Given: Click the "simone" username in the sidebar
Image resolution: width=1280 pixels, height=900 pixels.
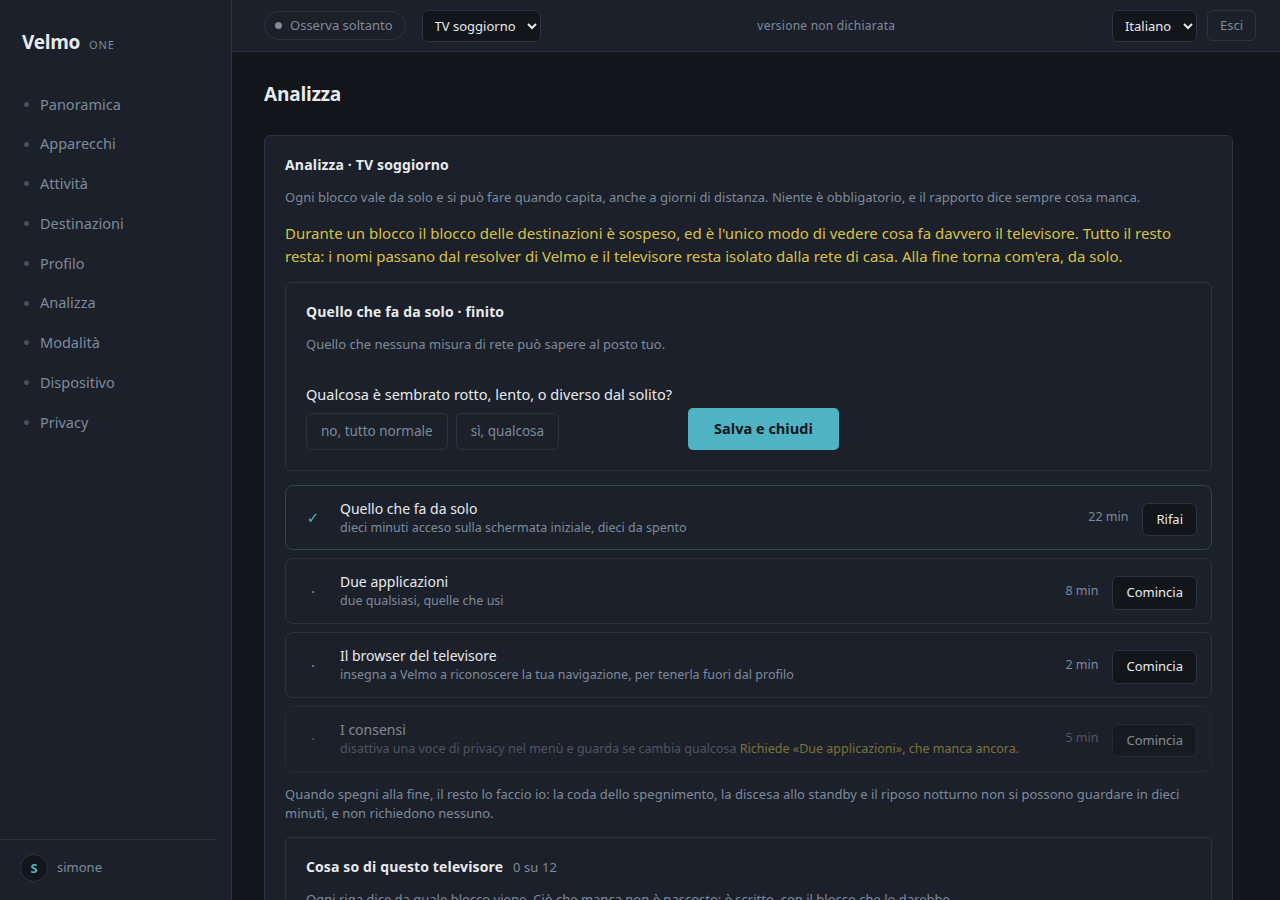Looking at the screenshot, I should [79, 868].
